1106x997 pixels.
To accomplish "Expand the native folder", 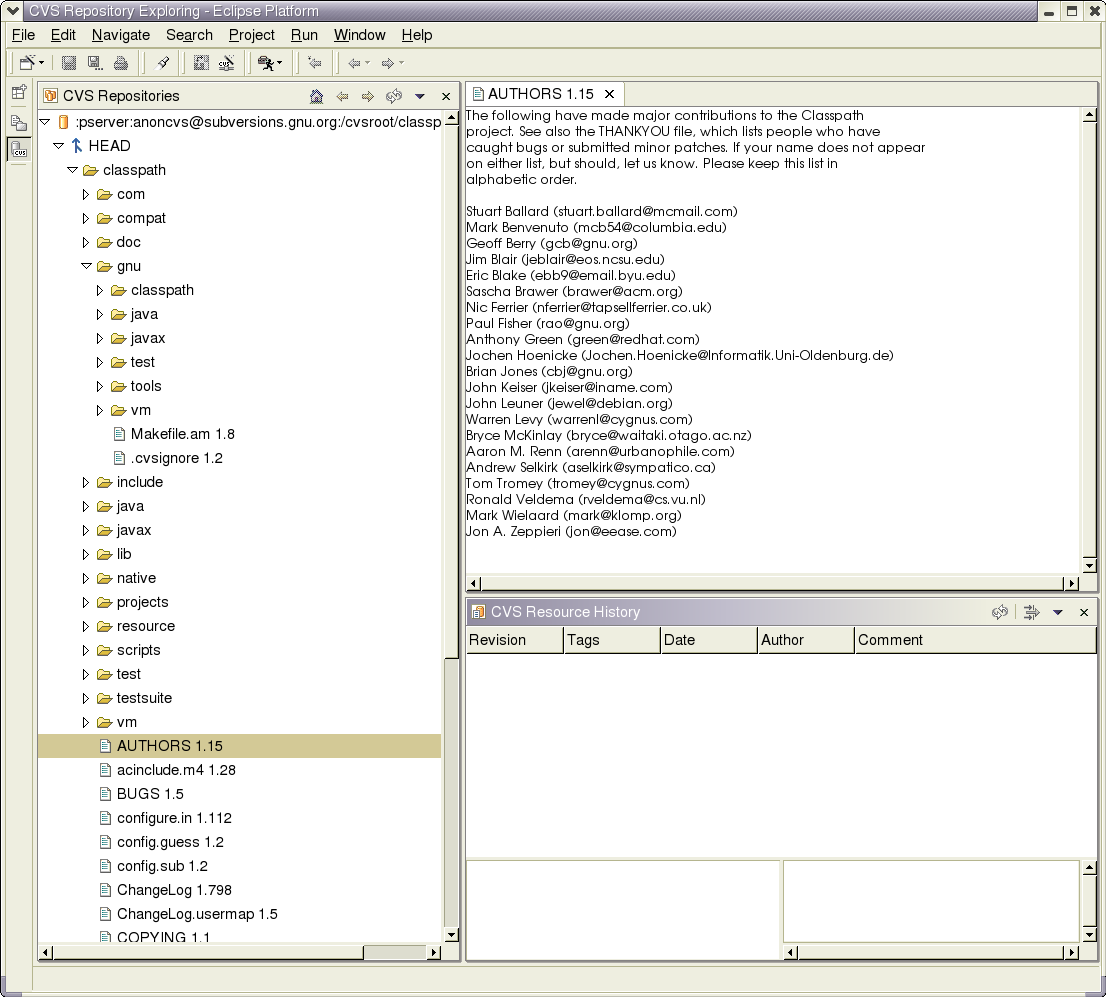I will tap(86, 579).
